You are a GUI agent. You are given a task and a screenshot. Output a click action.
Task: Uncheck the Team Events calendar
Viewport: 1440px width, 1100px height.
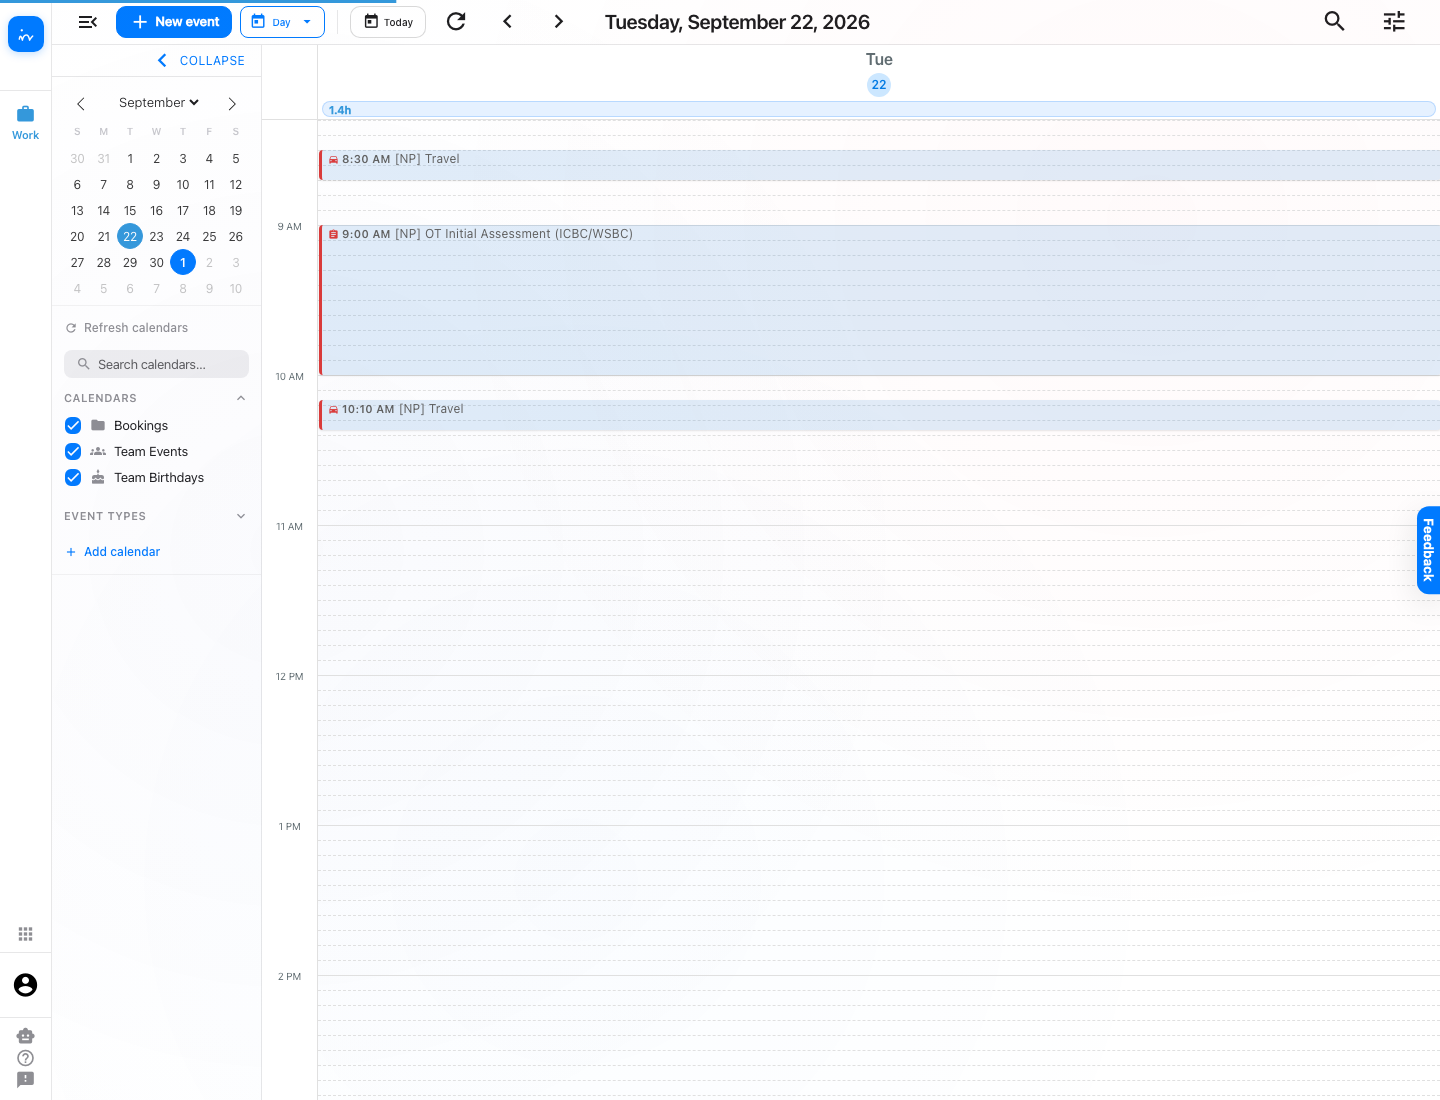click(73, 451)
